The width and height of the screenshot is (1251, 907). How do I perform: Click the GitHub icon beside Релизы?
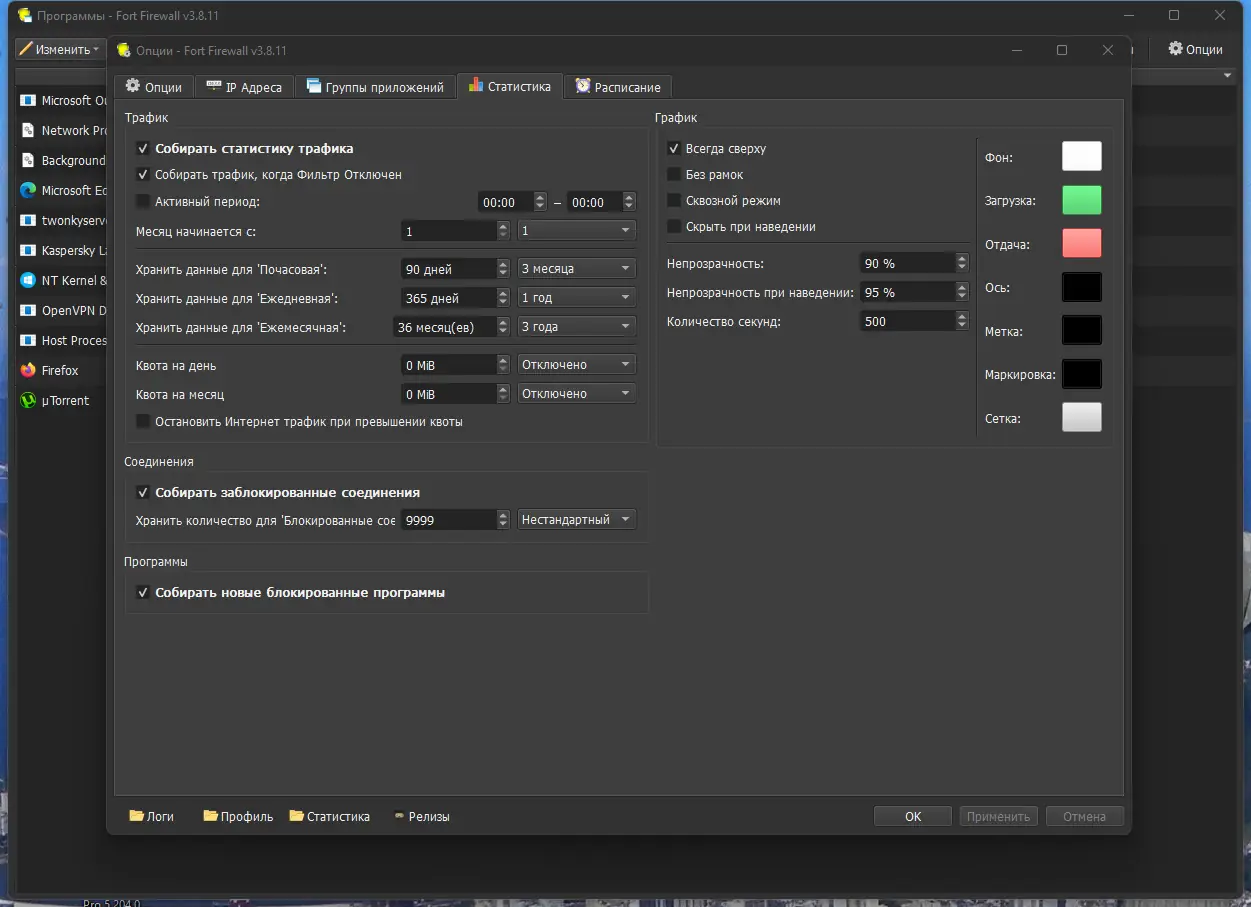pos(399,816)
